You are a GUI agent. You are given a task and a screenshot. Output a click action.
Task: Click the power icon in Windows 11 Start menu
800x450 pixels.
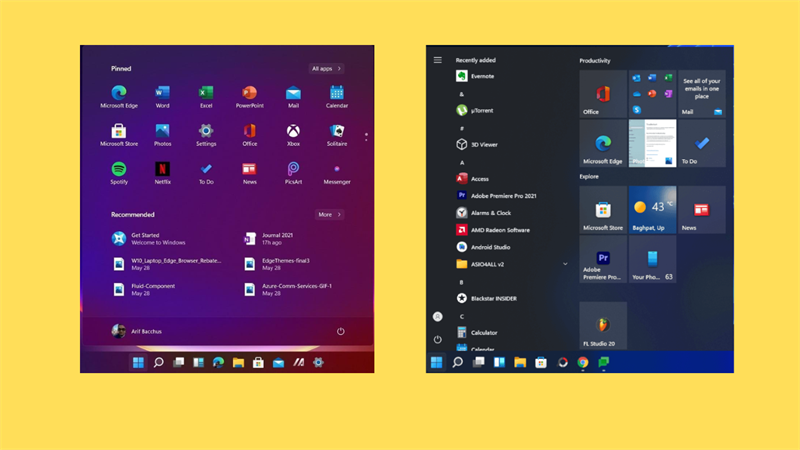click(340, 331)
